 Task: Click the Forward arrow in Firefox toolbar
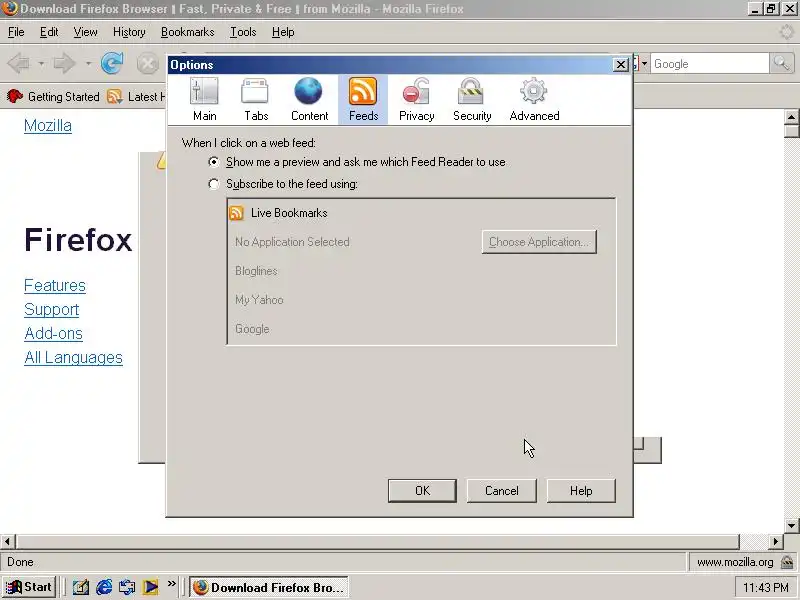coord(65,64)
